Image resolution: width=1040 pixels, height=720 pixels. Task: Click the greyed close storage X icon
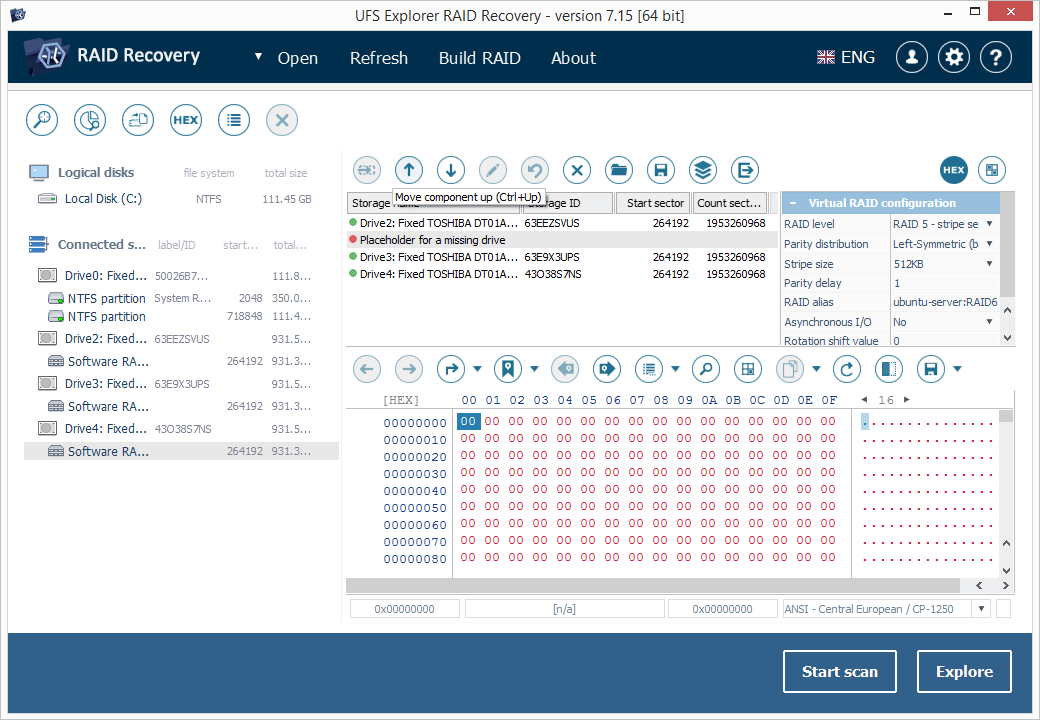coord(282,120)
